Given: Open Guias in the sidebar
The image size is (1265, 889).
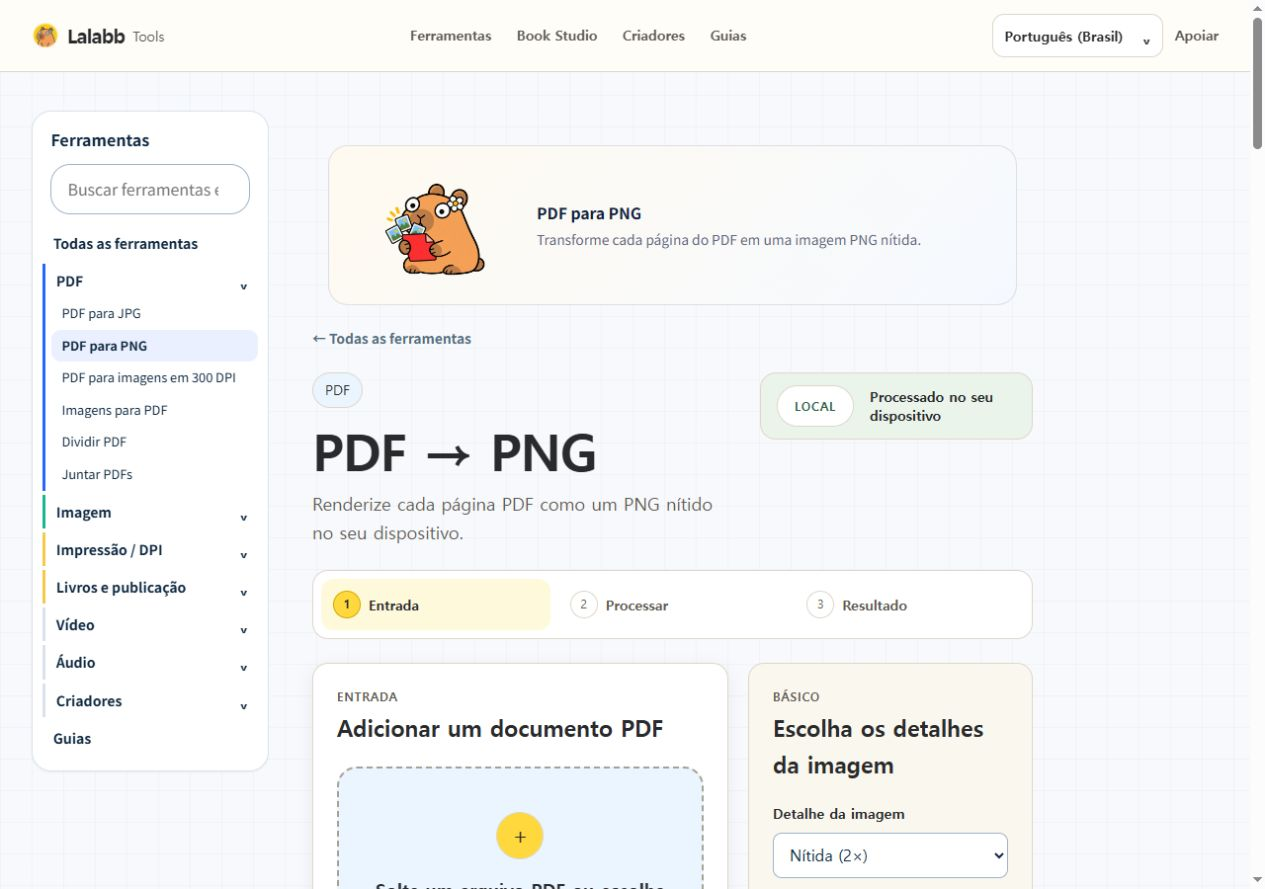Looking at the screenshot, I should [72, 739].
